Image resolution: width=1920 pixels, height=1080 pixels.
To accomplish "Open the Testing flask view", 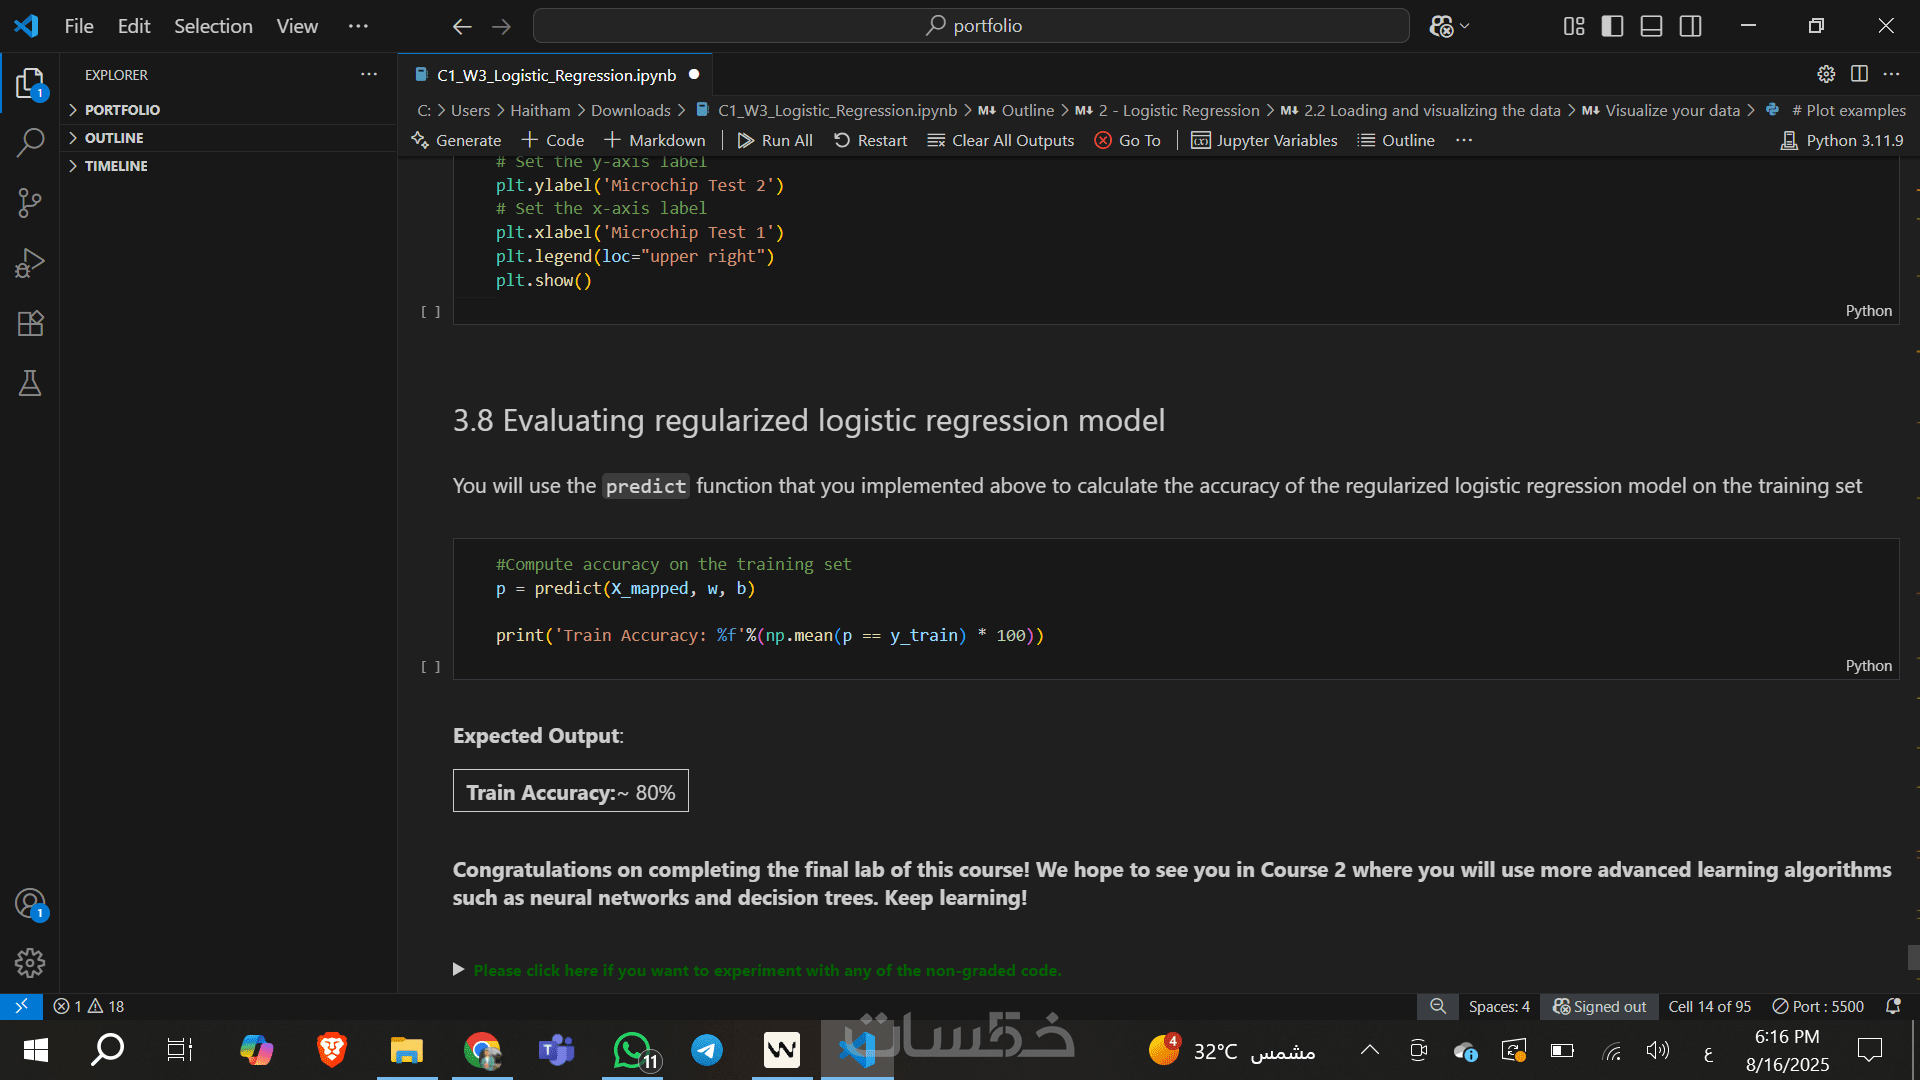I will 30,383.
